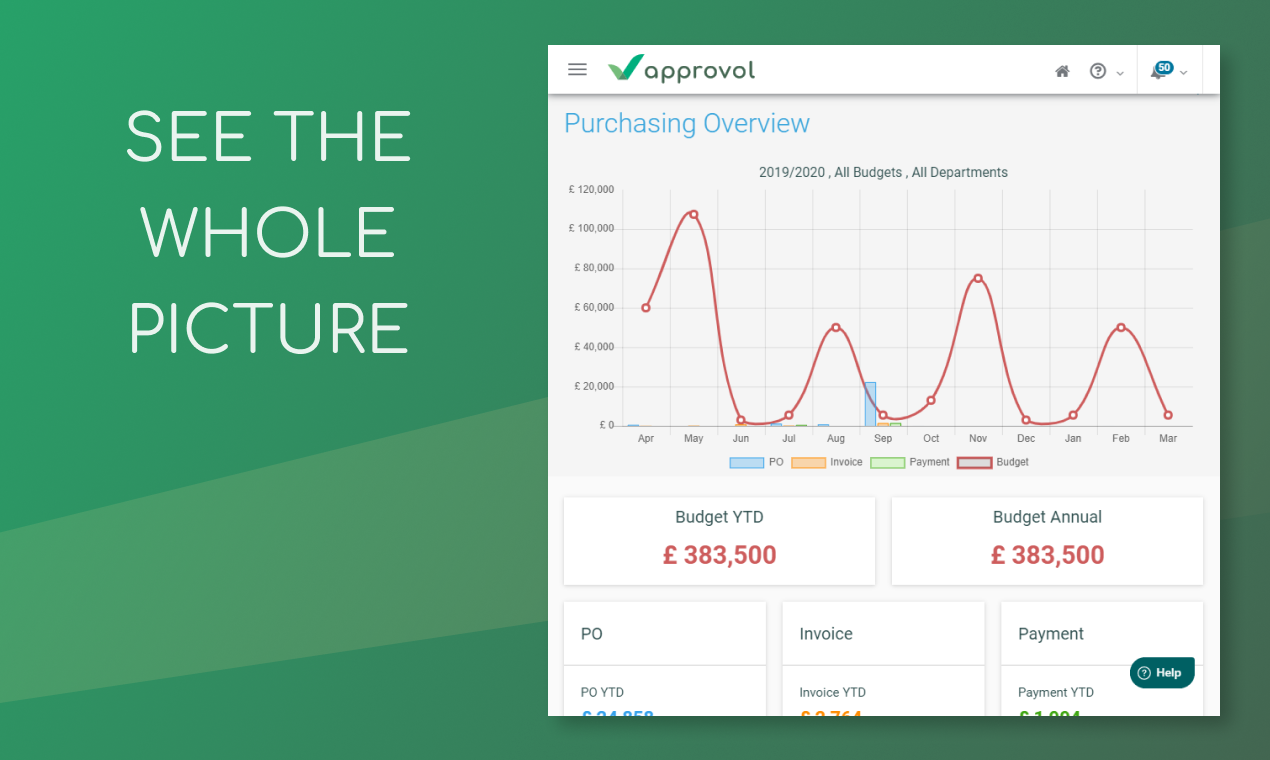Click the February budget data point
Image resolution: width=1270 pixels, height=760 pixels.
[x=1121, y=327]
